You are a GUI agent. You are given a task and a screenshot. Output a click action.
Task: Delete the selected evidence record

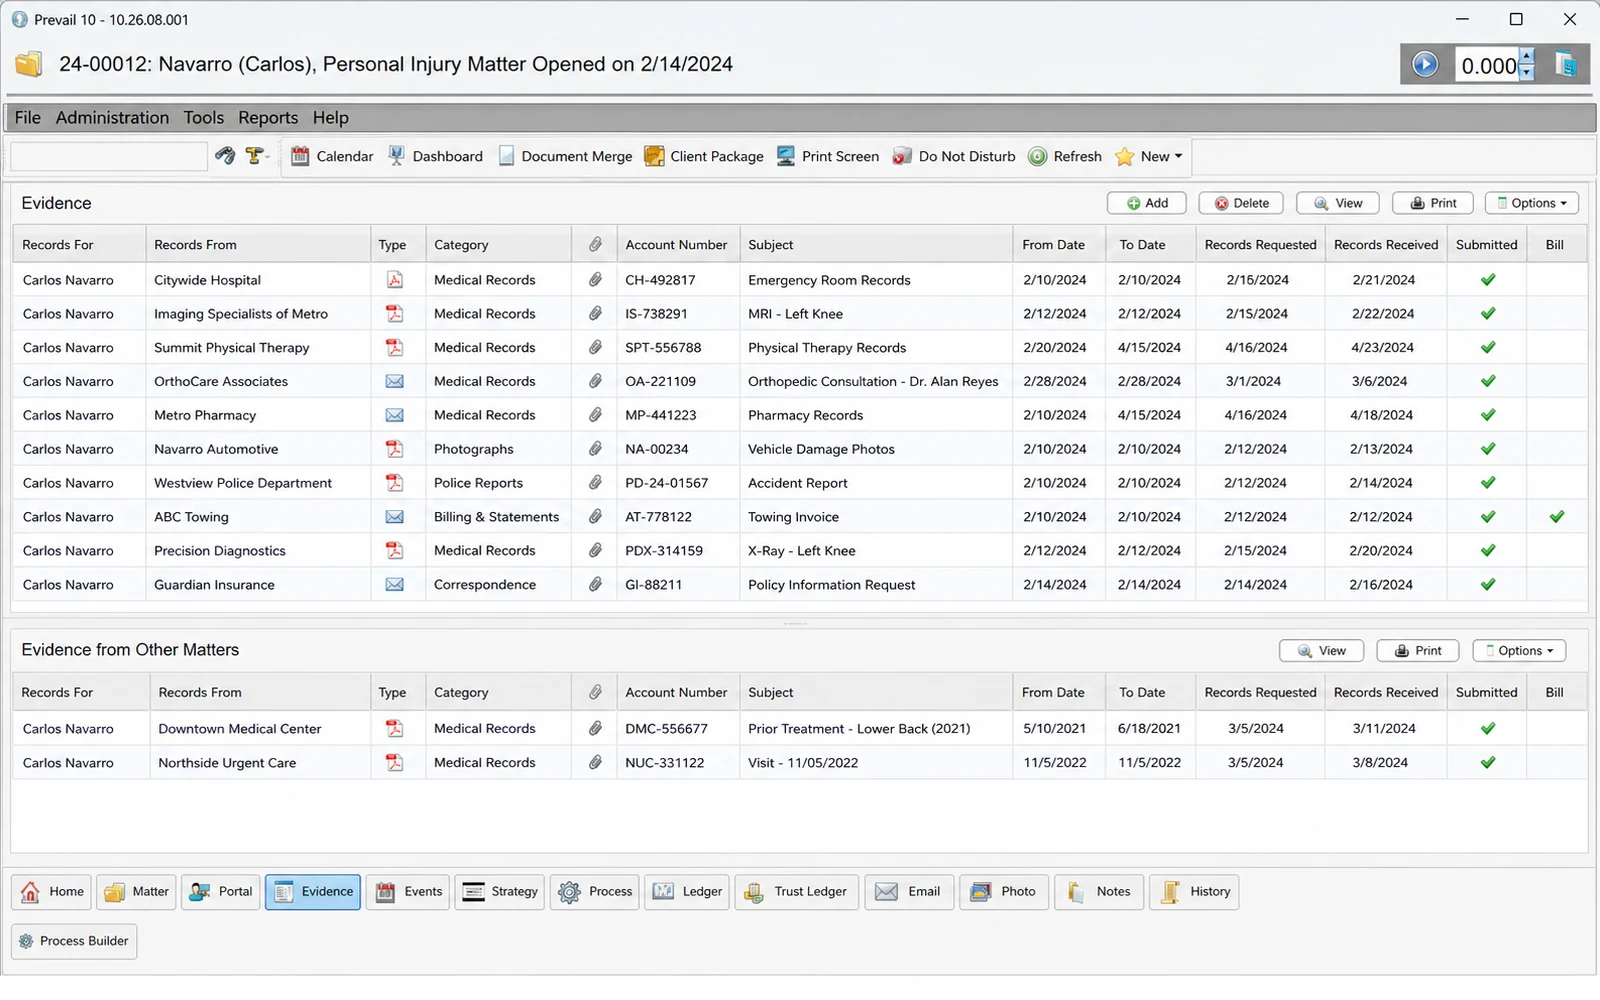point(1242,203)
